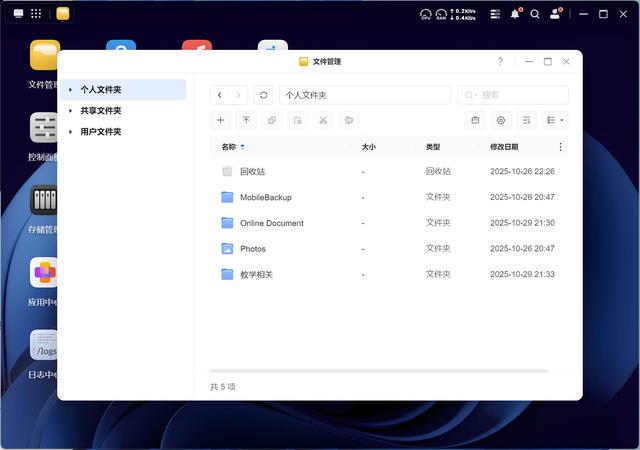Screen dimensions: 640x450
Task: Open file manager help question mark
Action: [500, 61]
